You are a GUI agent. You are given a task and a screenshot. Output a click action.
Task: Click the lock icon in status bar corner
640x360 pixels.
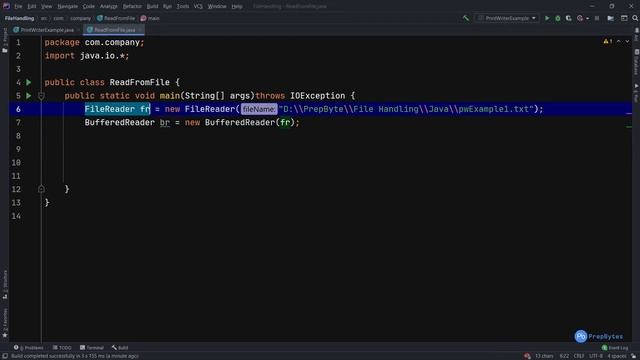pyautogui.click(x=634, y=356)
